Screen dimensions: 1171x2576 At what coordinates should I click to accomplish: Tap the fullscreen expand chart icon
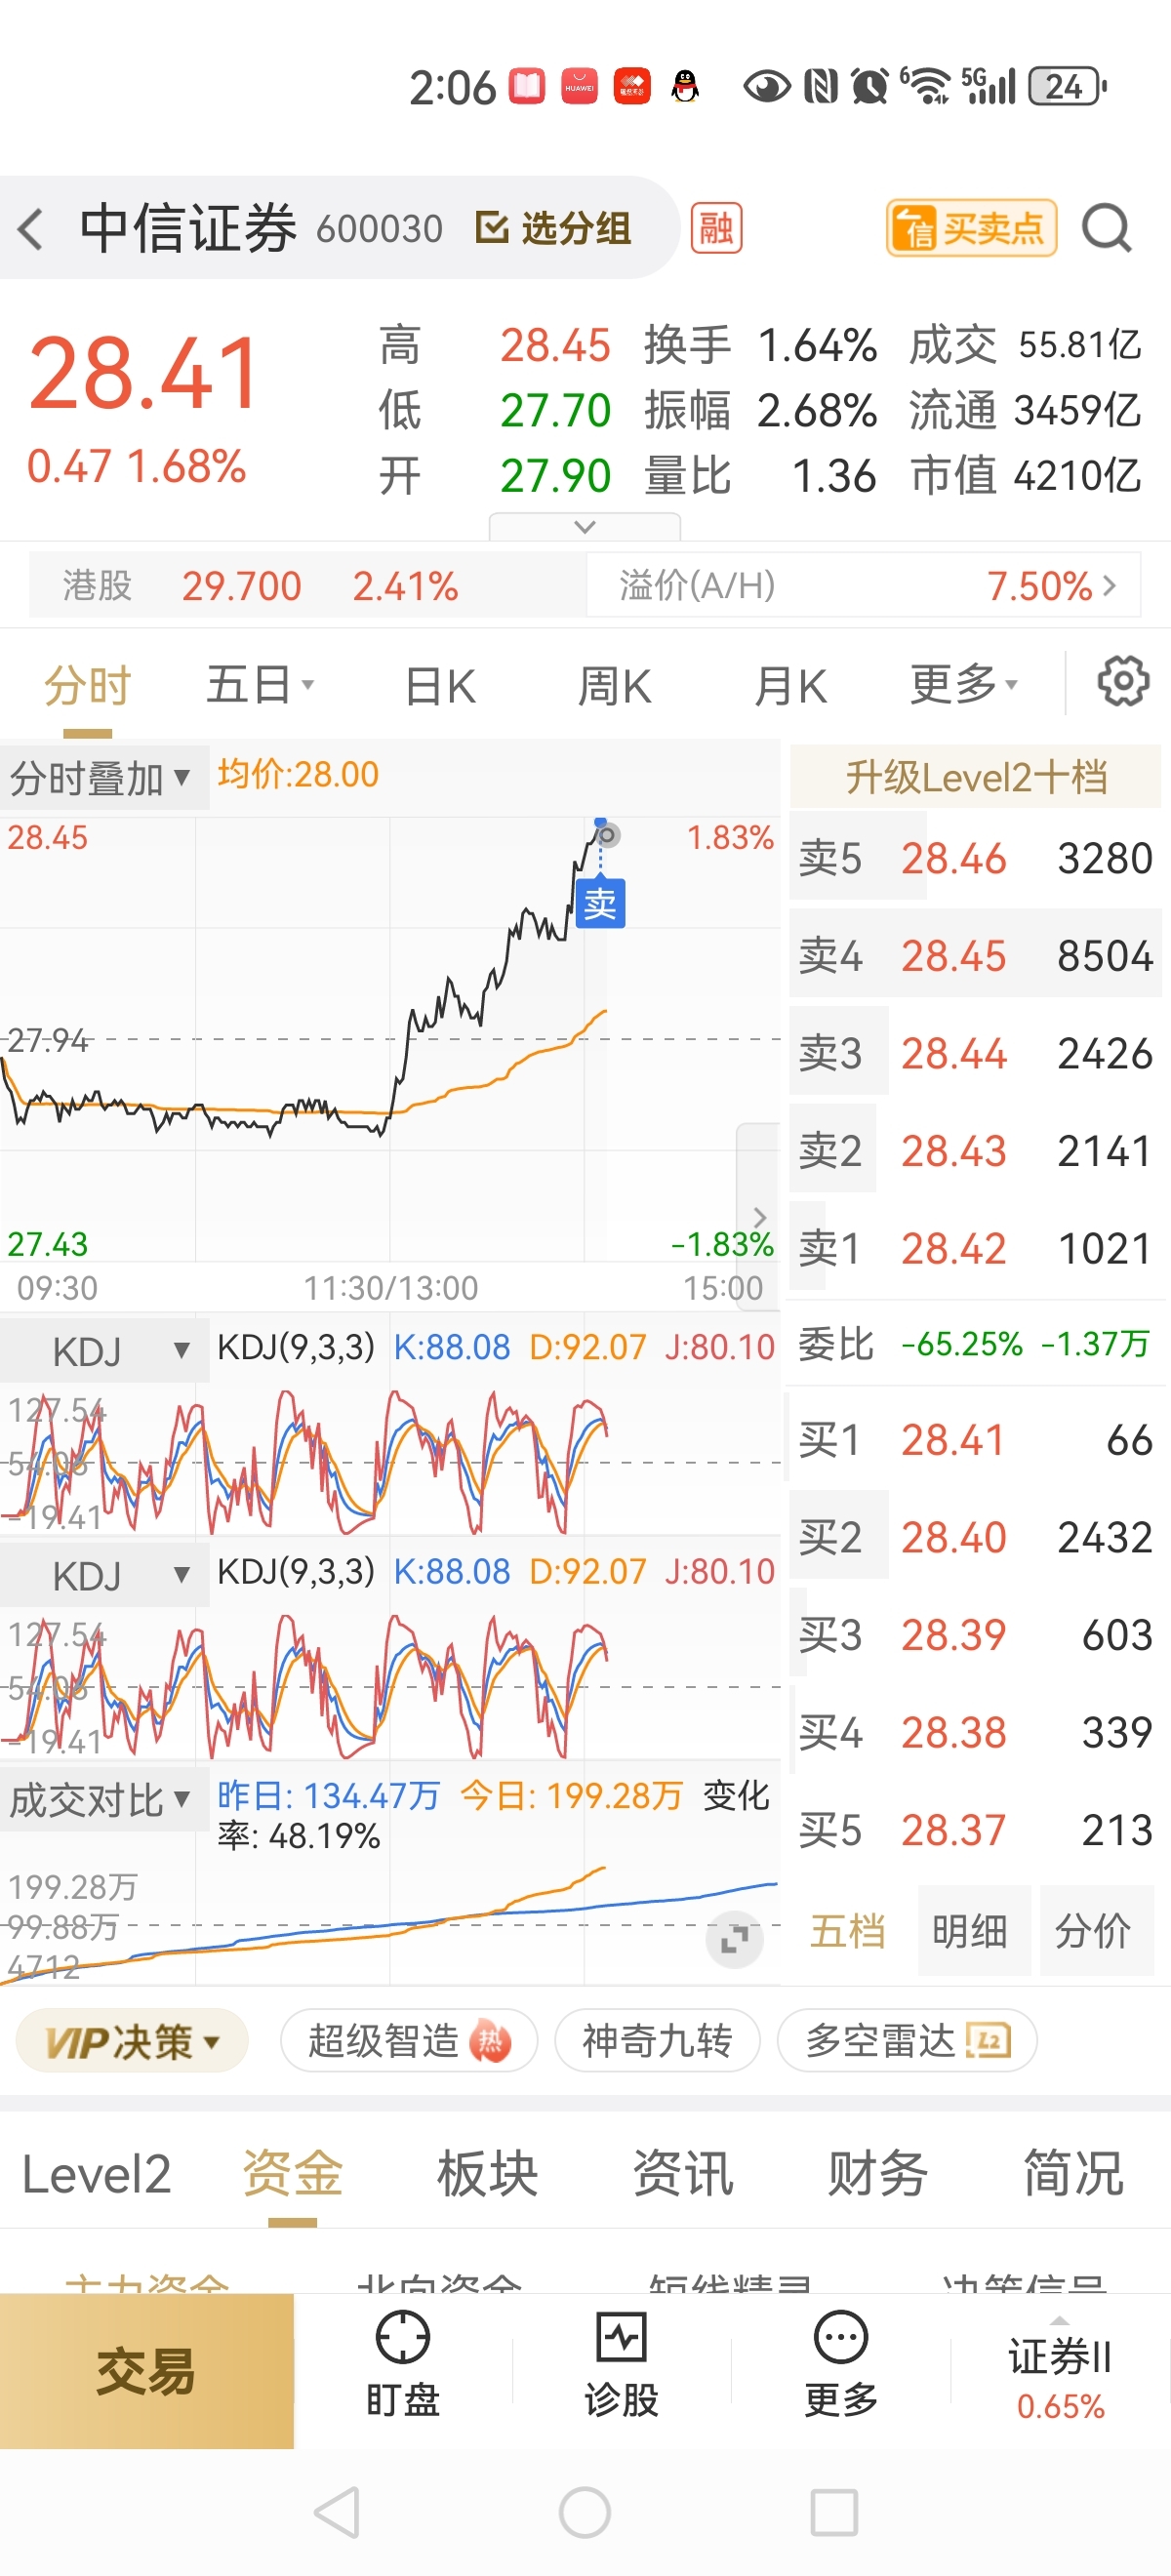click(x=734, y=1940)
